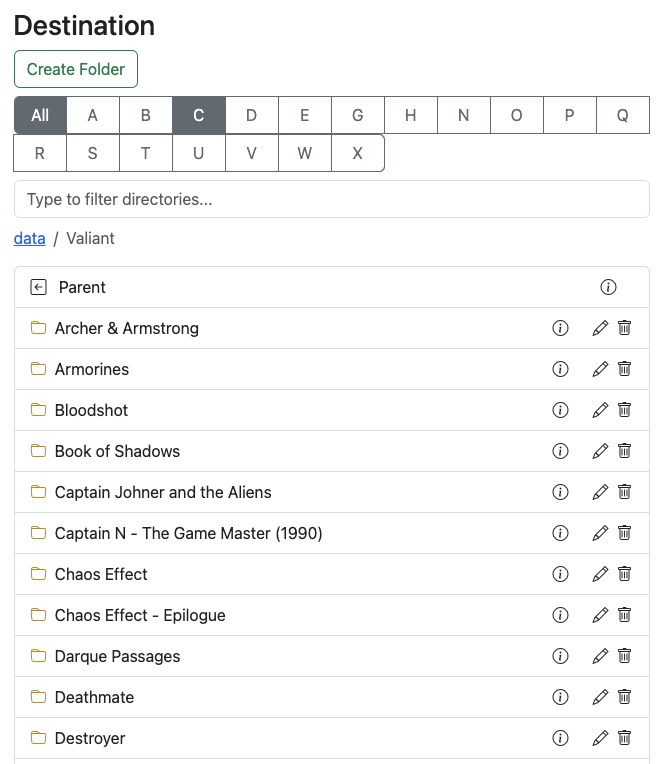Click the Create Folder button
This screenshot has width=660, height=764.
tap(76, 69)
